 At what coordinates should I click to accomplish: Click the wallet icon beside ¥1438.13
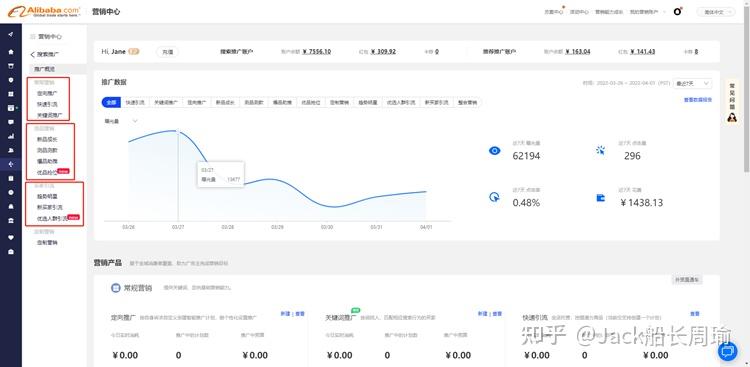coord(601,198)
